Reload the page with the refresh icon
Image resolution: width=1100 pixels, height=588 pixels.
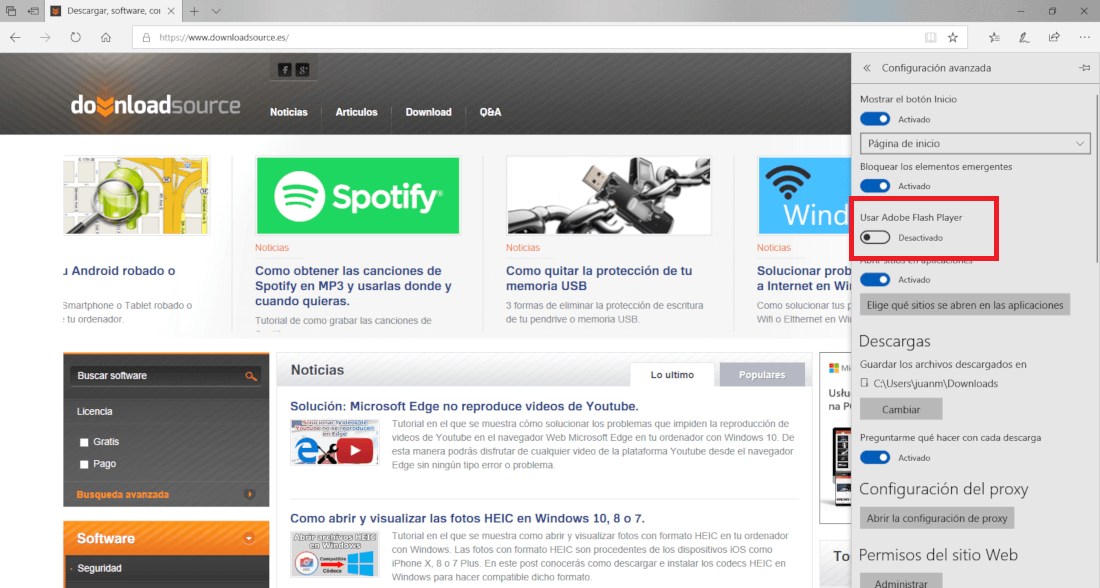click(76, 38)
